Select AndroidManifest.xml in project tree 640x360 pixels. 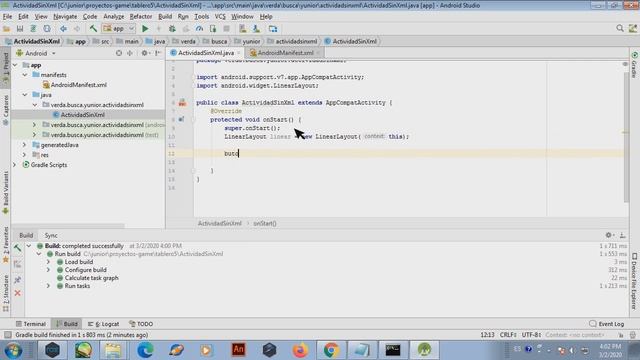tap(78, 85)
